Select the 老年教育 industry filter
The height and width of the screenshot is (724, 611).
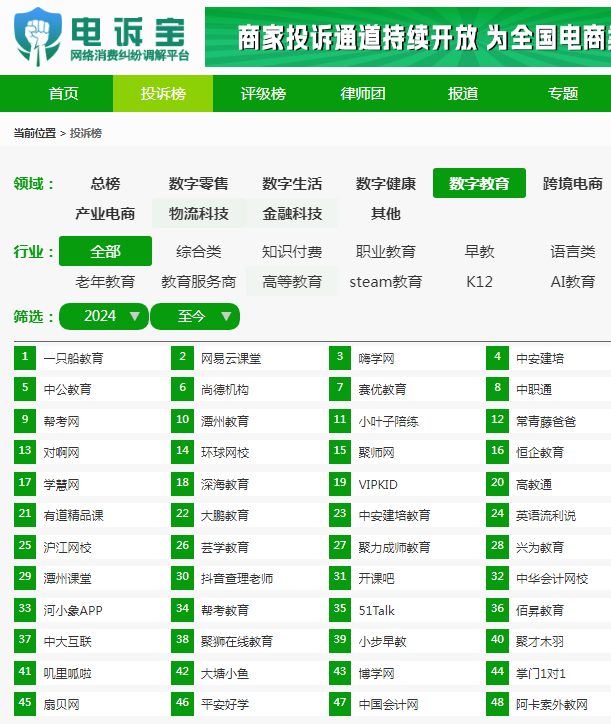[105, 281]
